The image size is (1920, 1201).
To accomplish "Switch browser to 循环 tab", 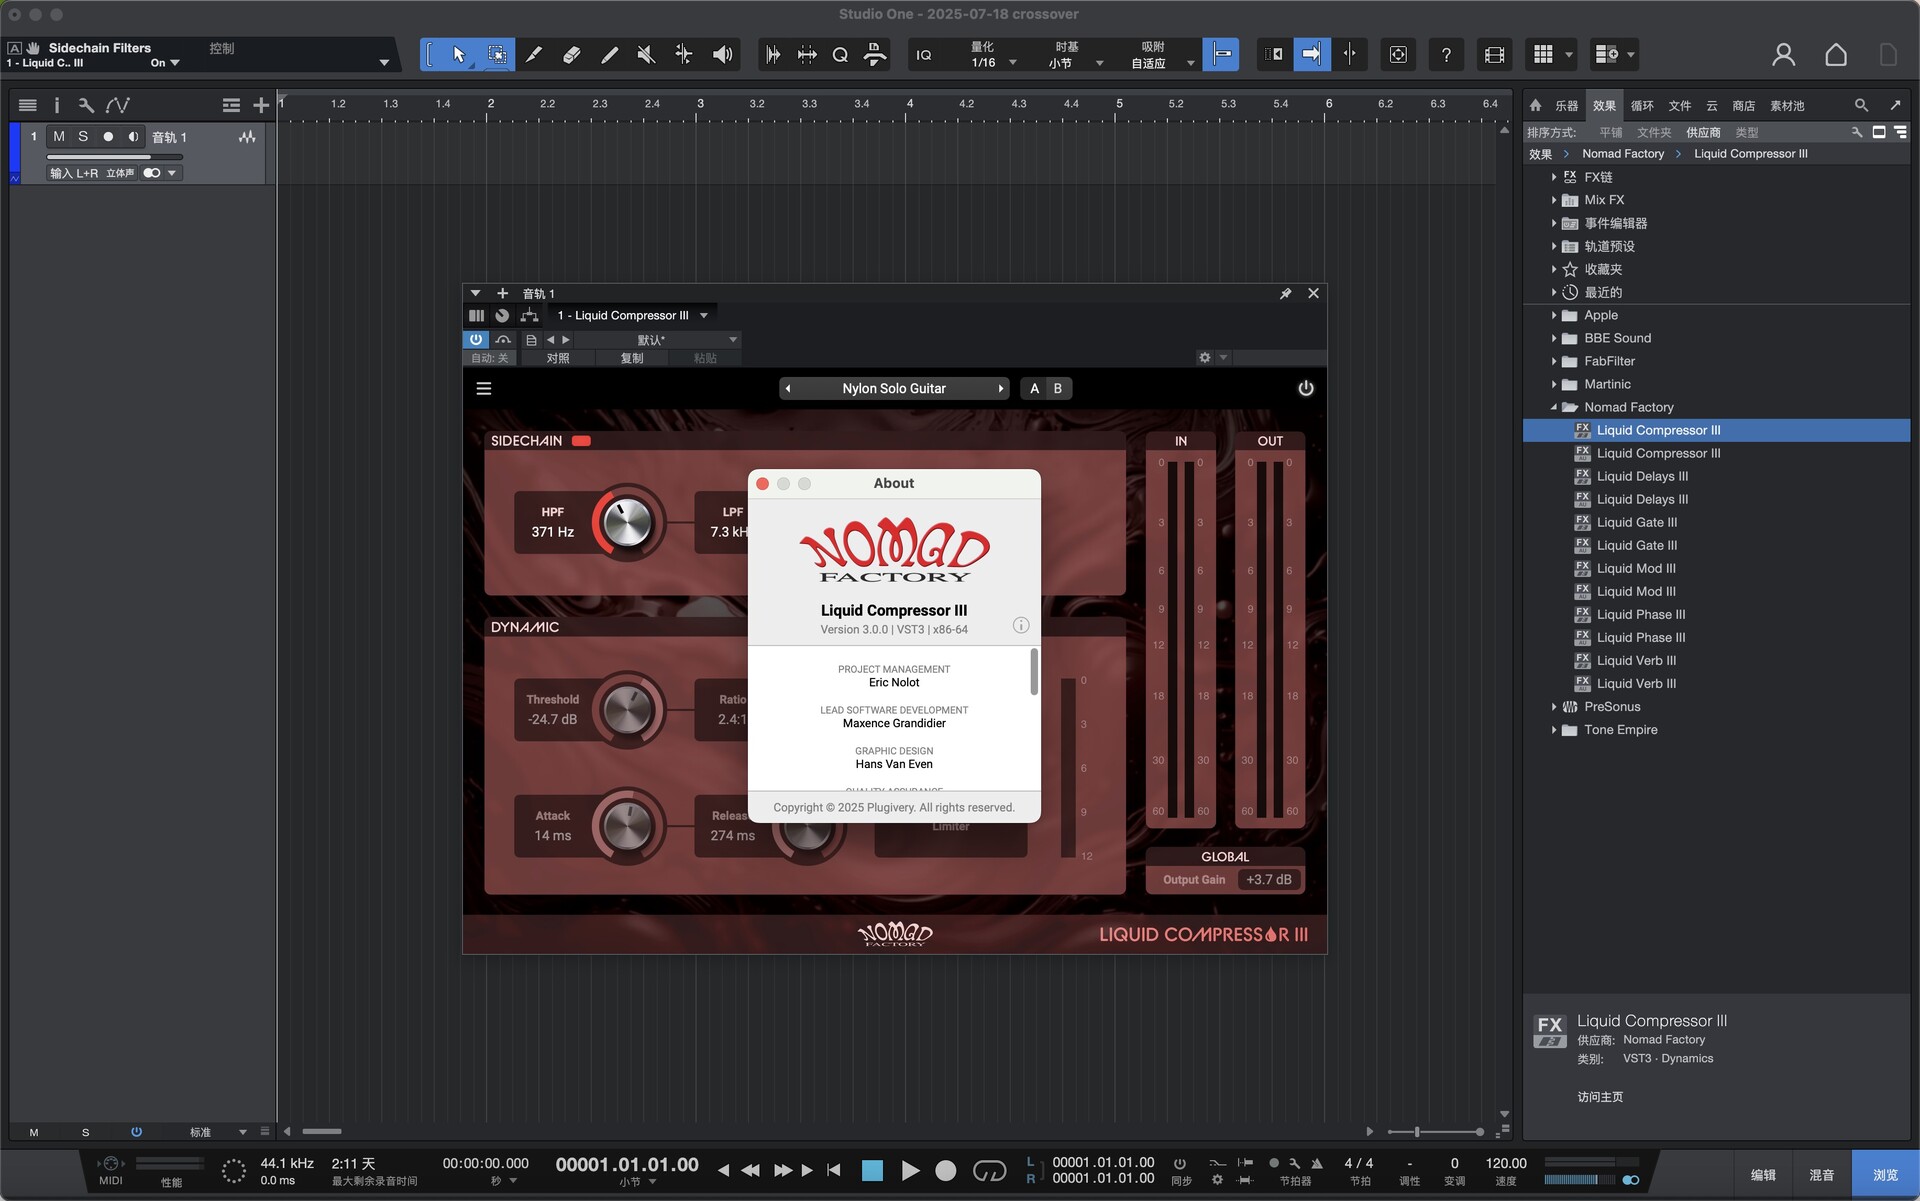I will click(1642, 105).
